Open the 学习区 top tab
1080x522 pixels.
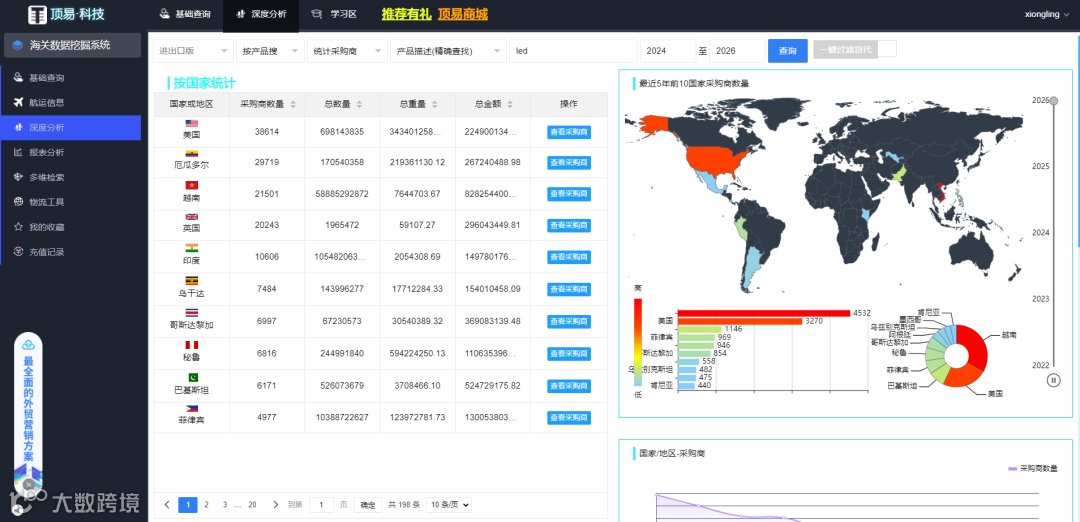(x=334, y=14)
